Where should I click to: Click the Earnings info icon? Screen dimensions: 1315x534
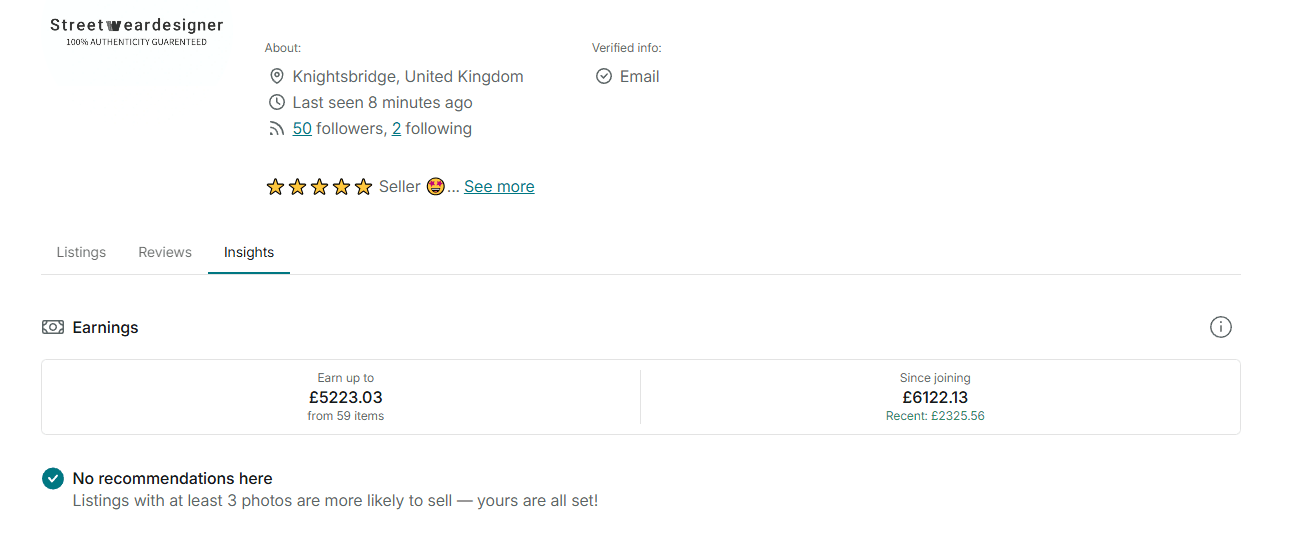(x=1220, y=327)
